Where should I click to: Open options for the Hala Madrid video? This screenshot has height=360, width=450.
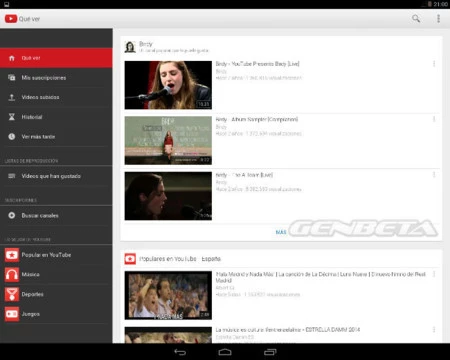[434, 274]
